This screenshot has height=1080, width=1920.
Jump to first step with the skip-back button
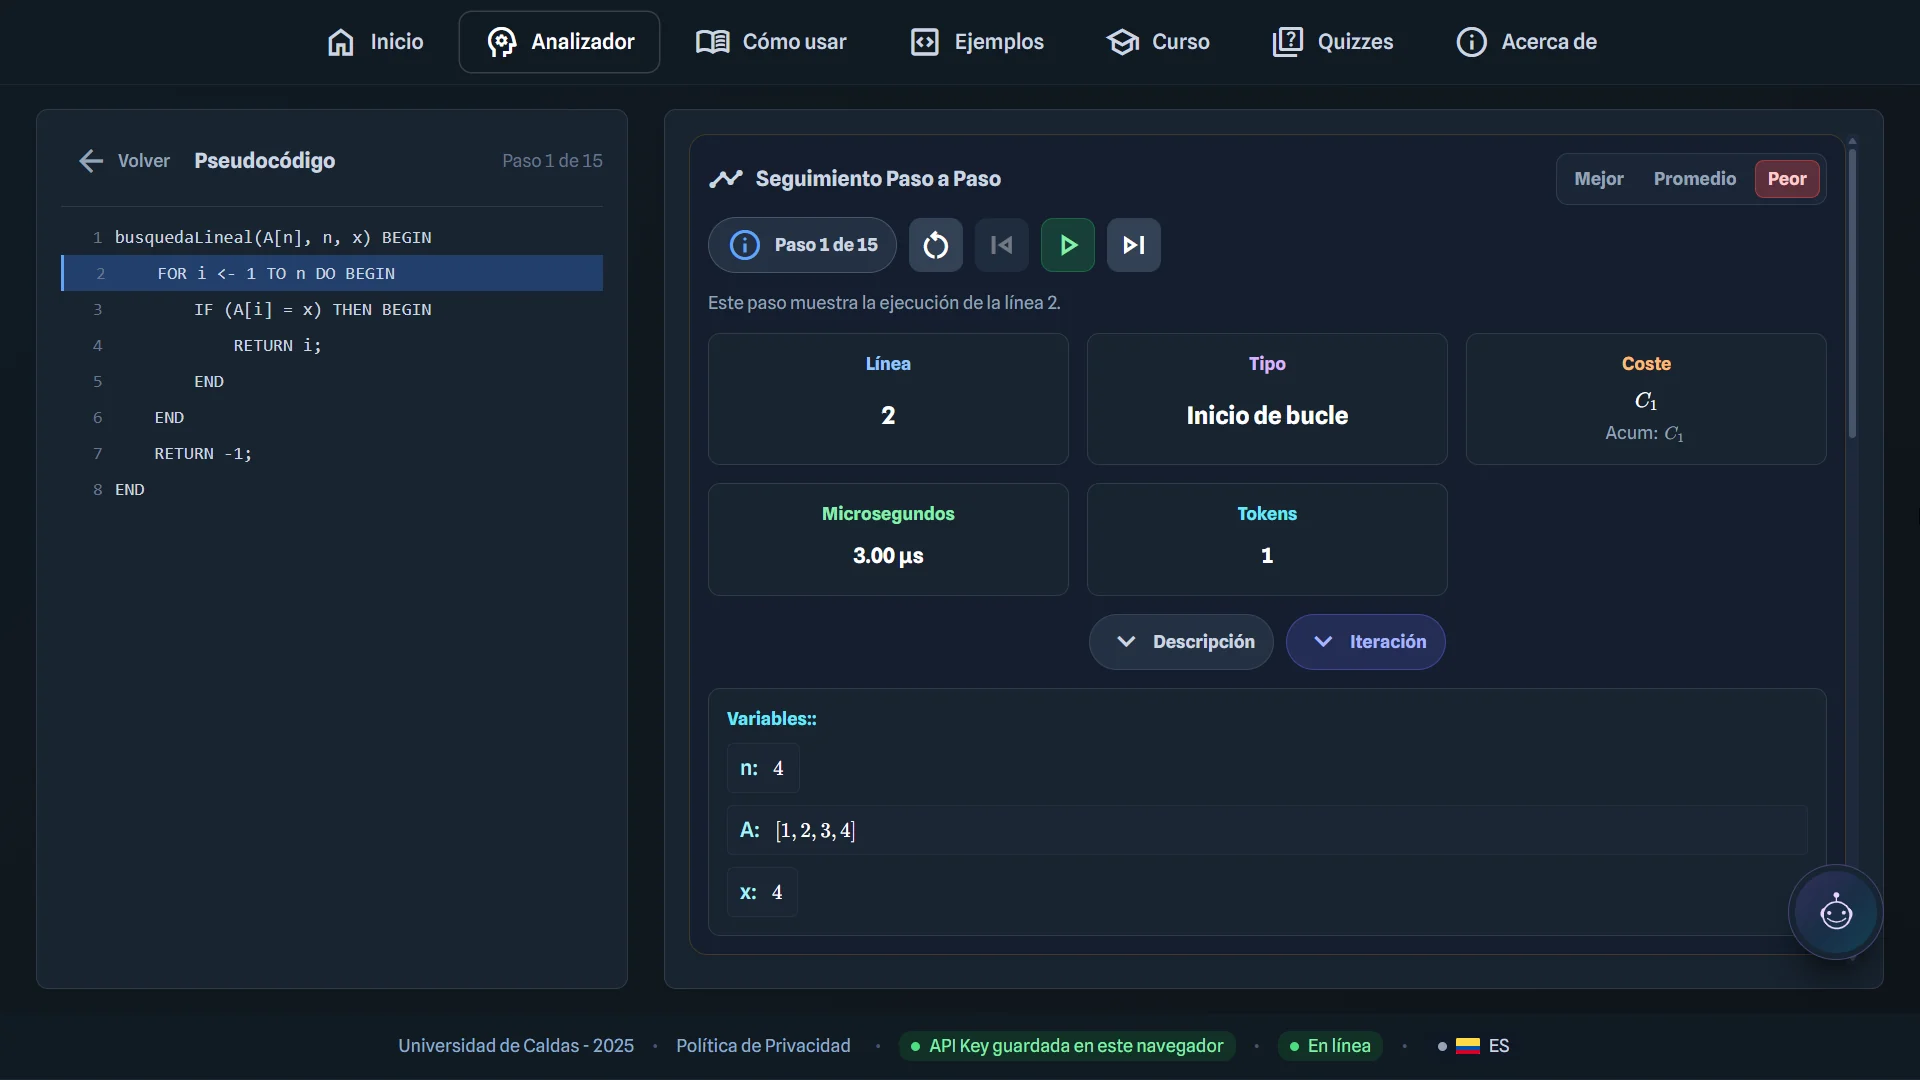click(x=1002, y=245)
